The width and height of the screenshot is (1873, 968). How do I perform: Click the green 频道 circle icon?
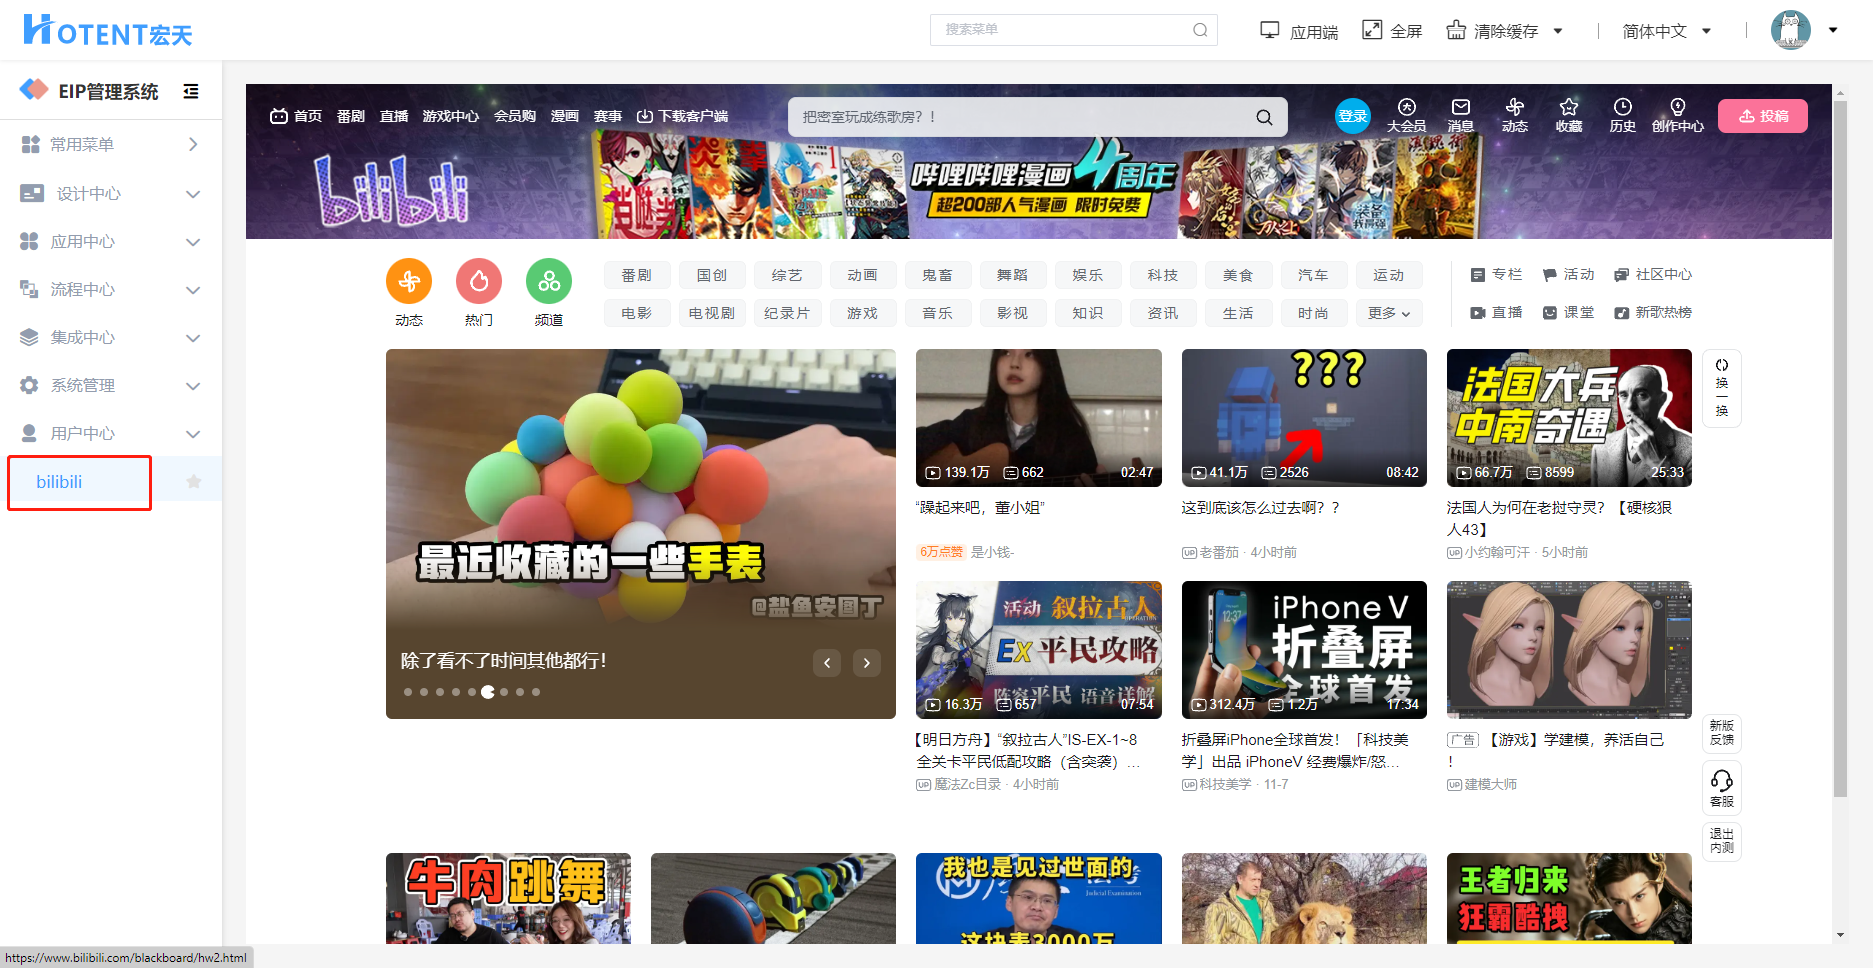549,282
